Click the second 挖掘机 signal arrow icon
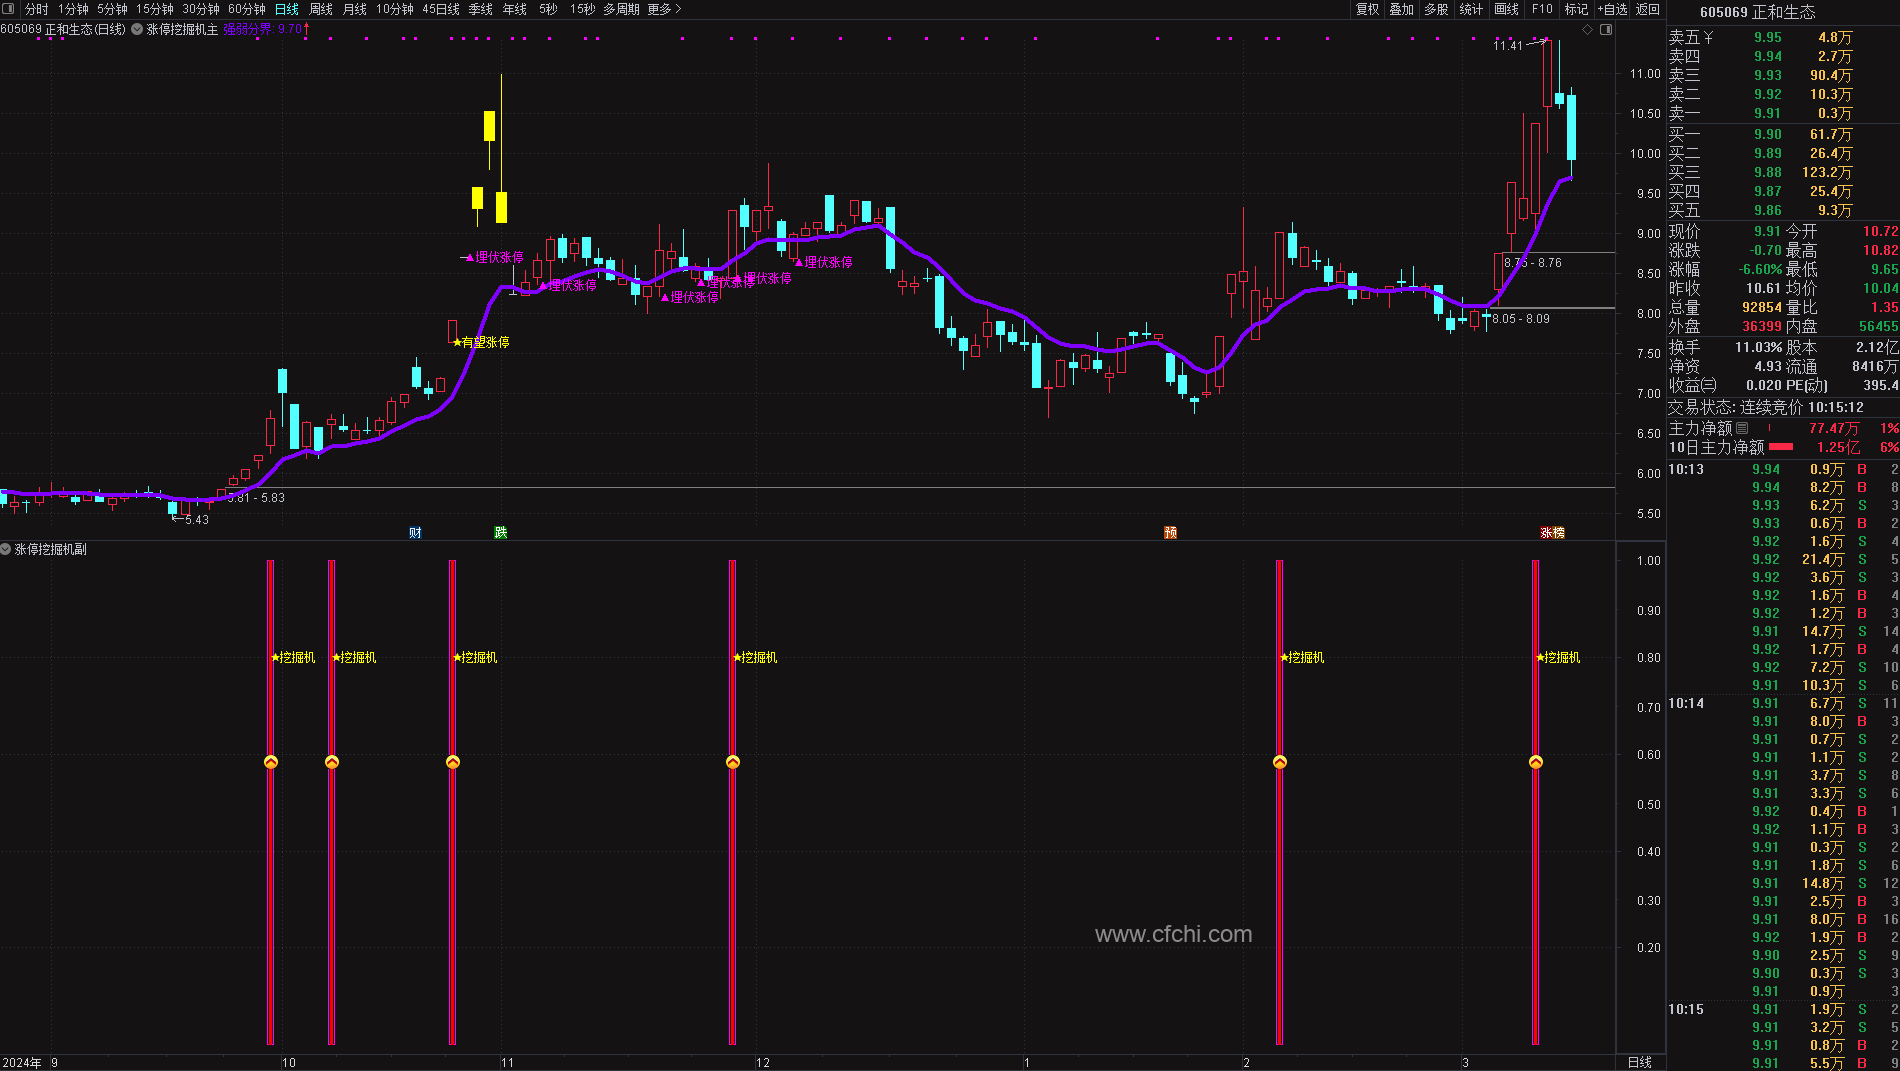This screenshot has width=1900, height=1071. 332,762
